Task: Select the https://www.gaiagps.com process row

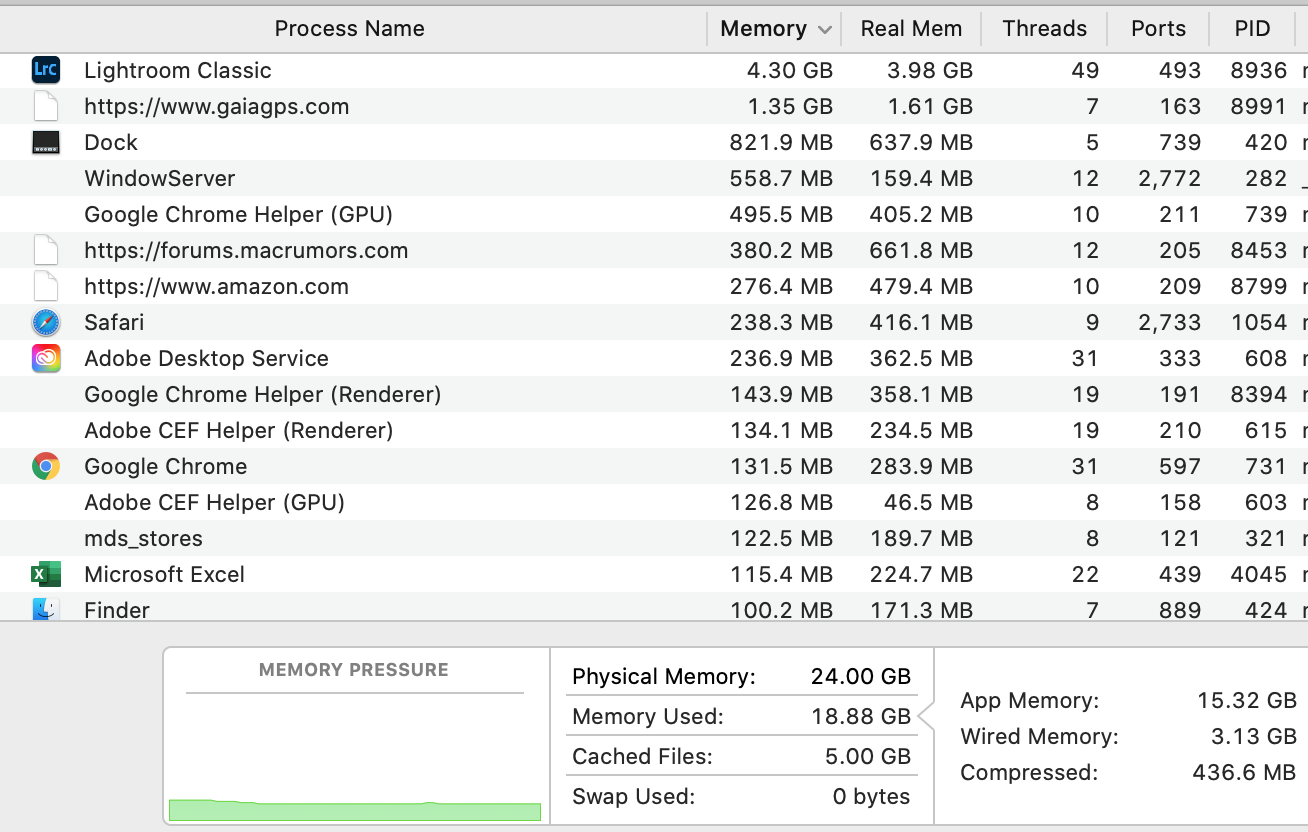Action: click(654, 106)
